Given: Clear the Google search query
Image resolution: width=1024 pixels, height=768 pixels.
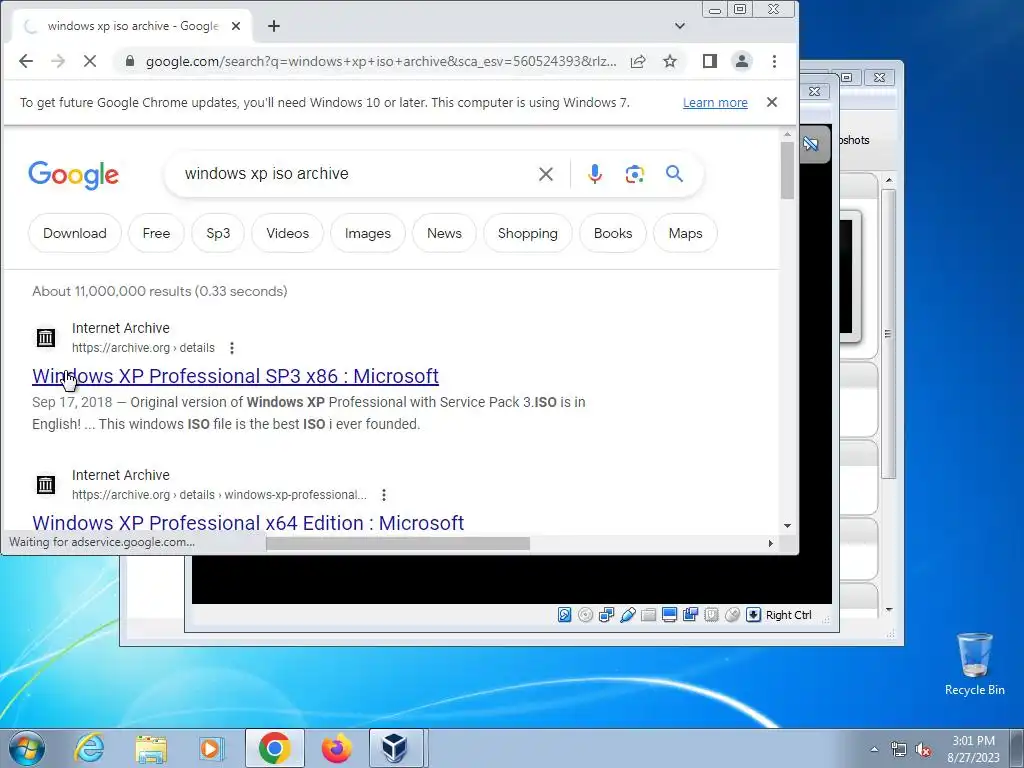Looking at the screenshot, I should coord(546,174).
